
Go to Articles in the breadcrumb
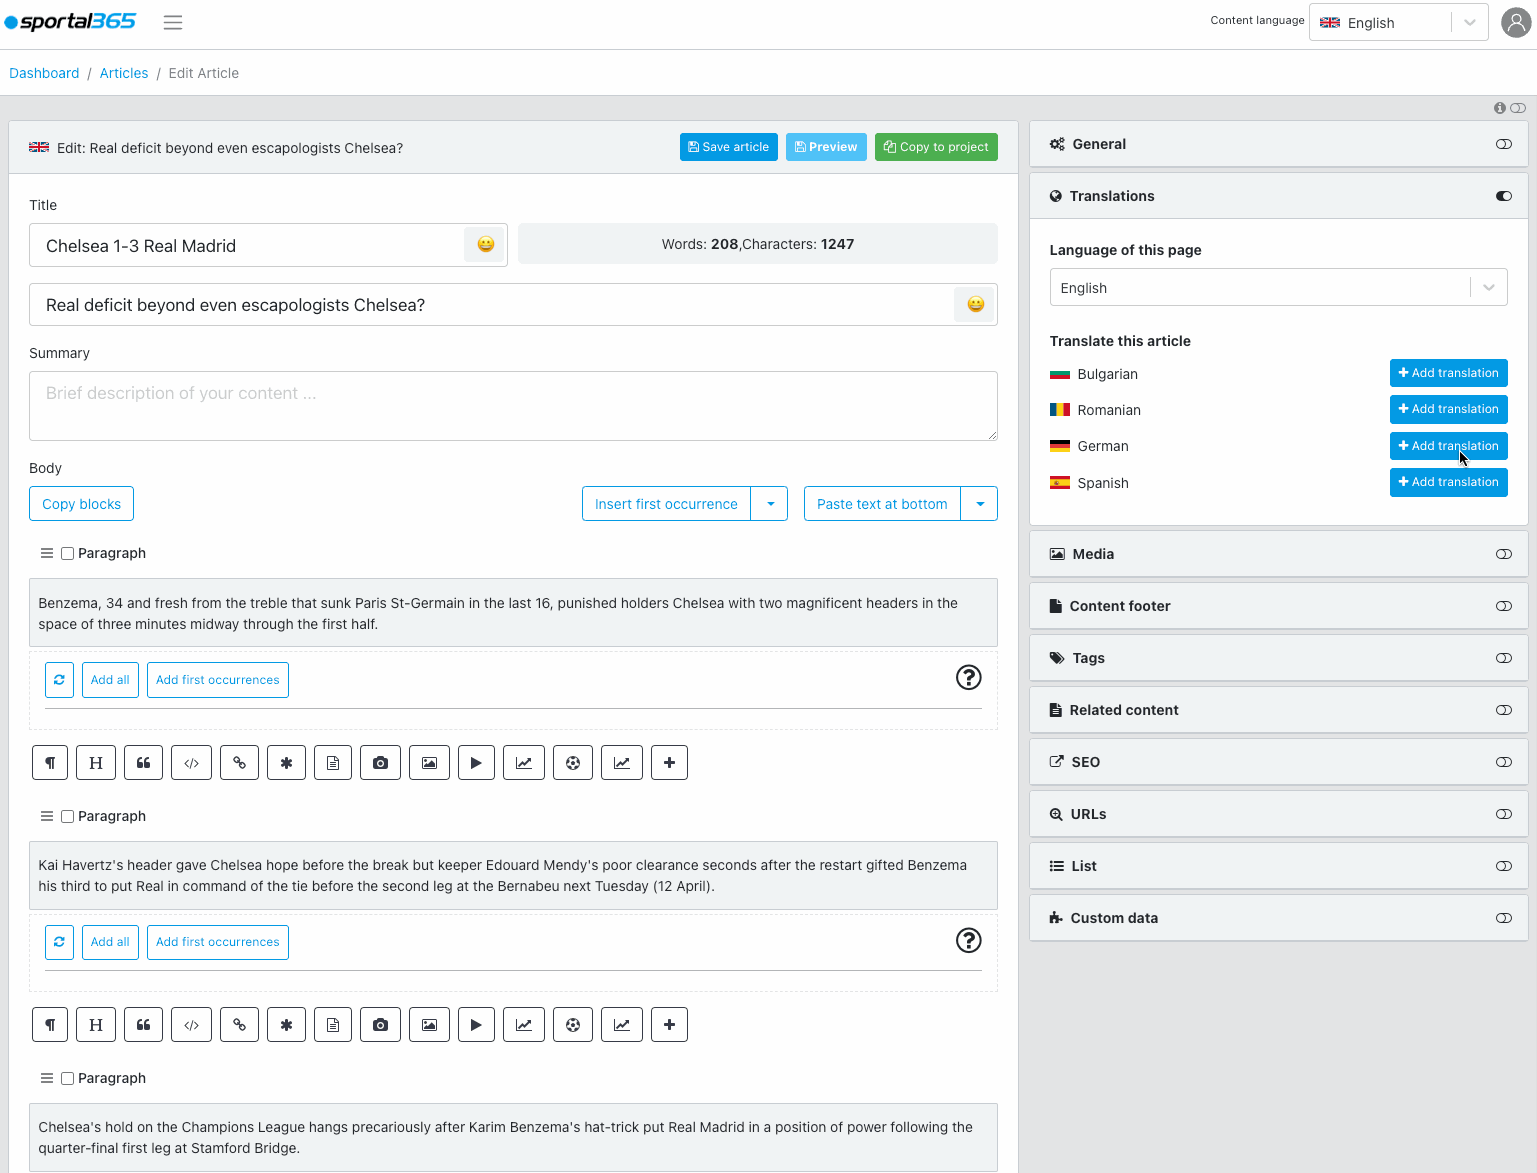coord(124,73)
